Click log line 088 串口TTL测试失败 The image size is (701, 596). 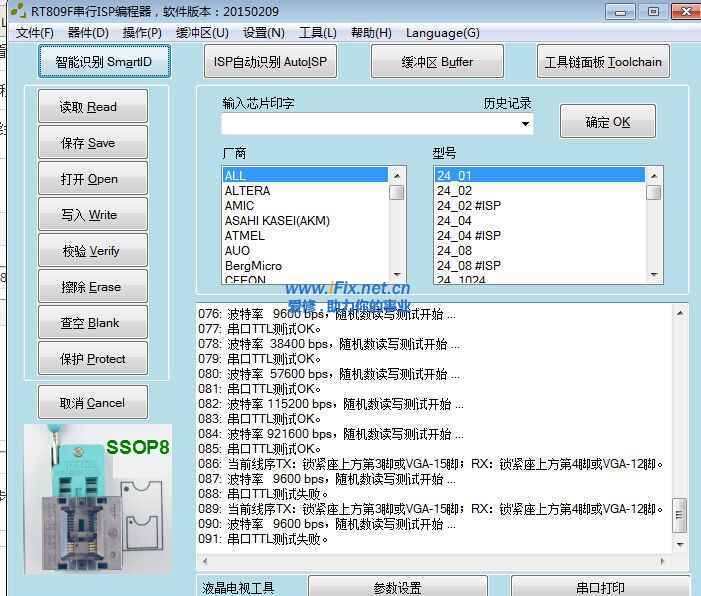tap(263, 494)
